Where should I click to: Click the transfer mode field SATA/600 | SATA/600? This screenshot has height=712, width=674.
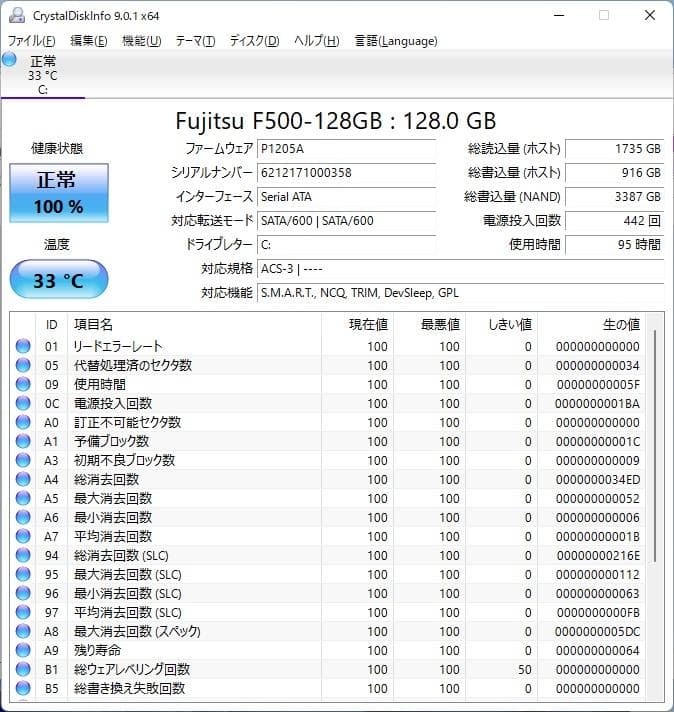[347, 221]
